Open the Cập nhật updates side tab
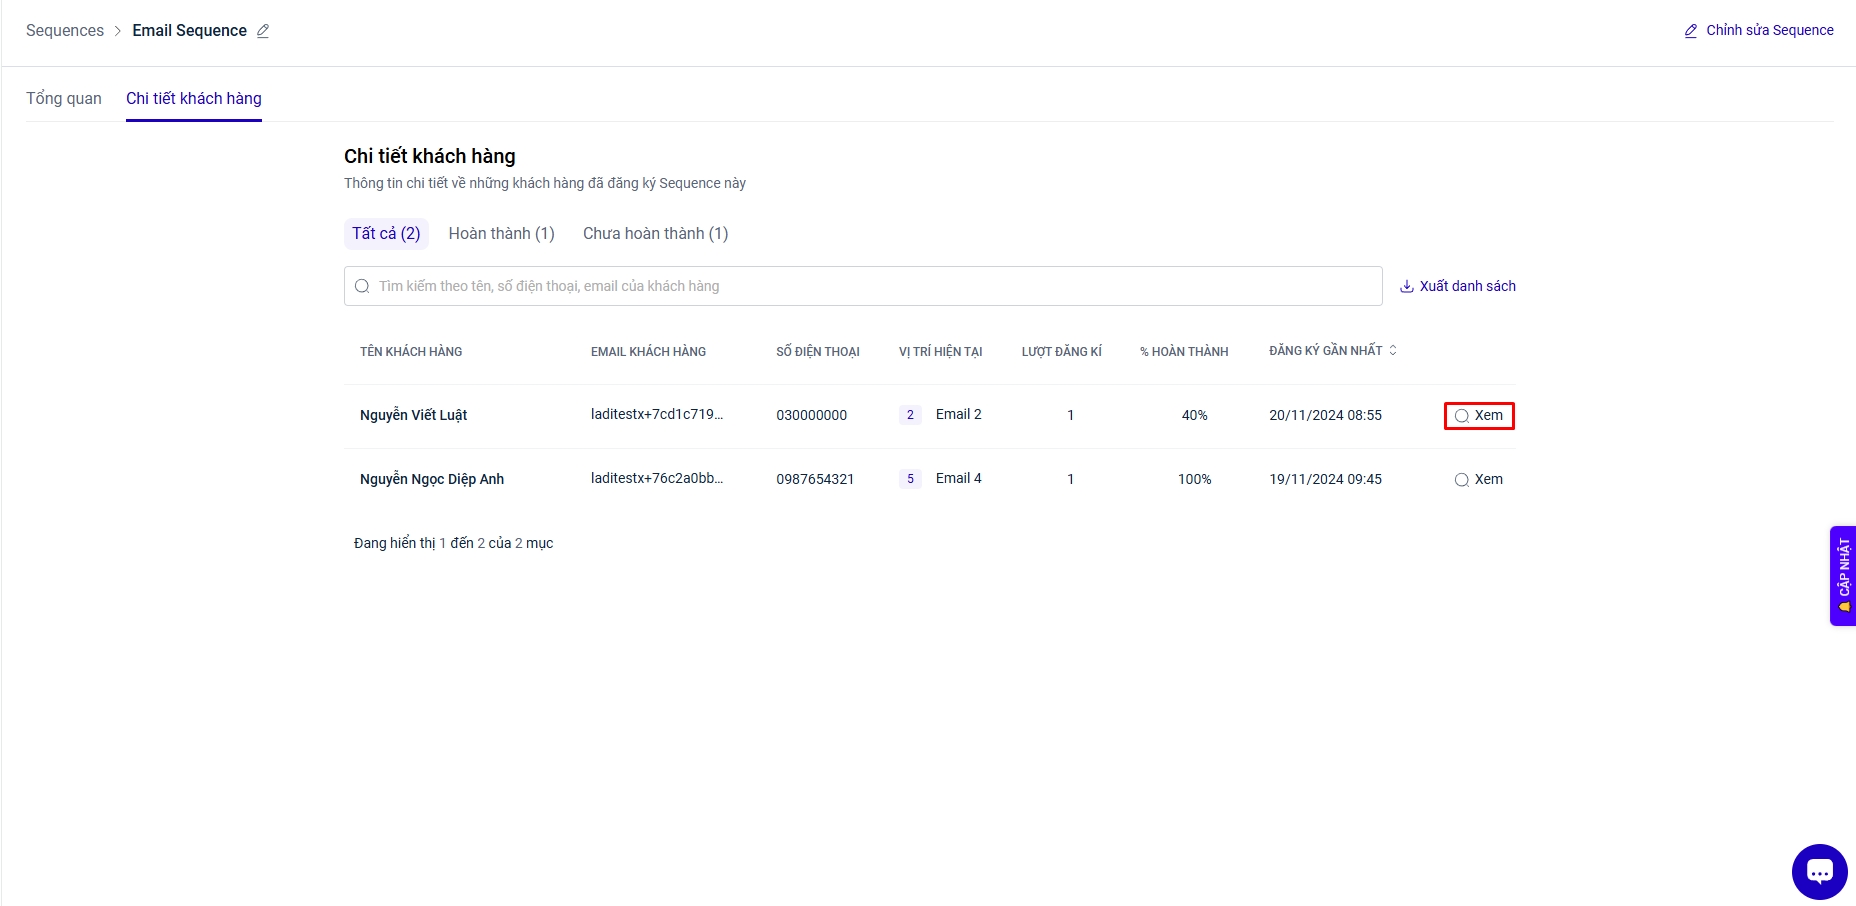 pos(1843,575)
